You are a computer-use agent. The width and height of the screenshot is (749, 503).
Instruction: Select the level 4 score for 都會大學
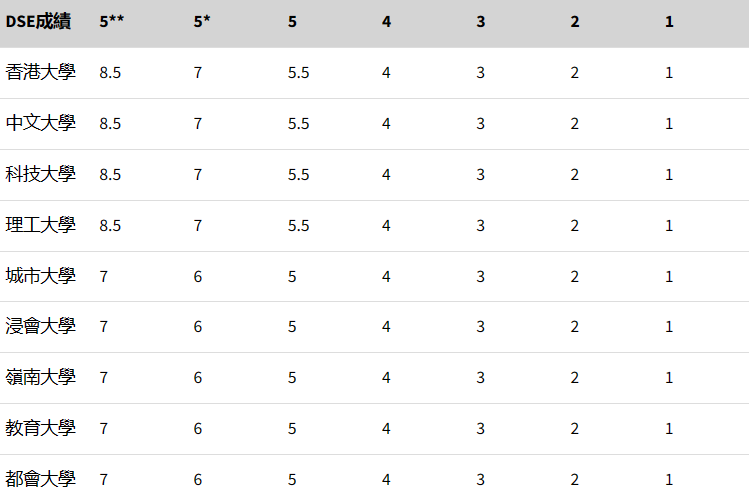386,480
